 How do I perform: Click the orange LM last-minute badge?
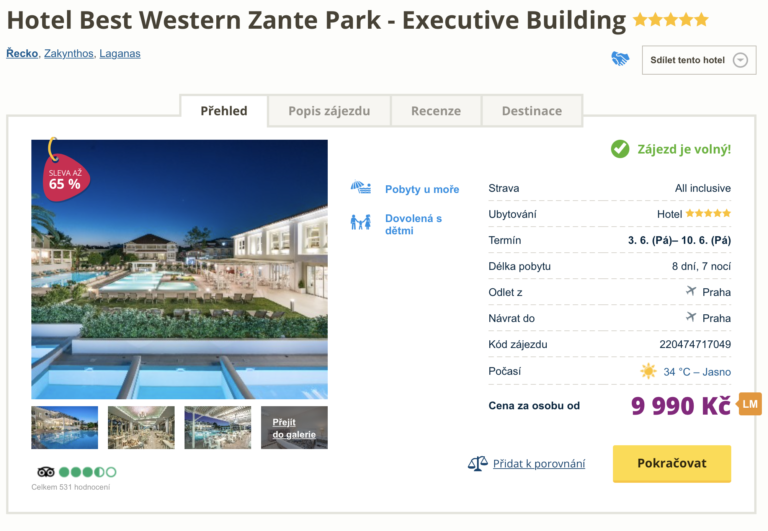pos(750,404)
